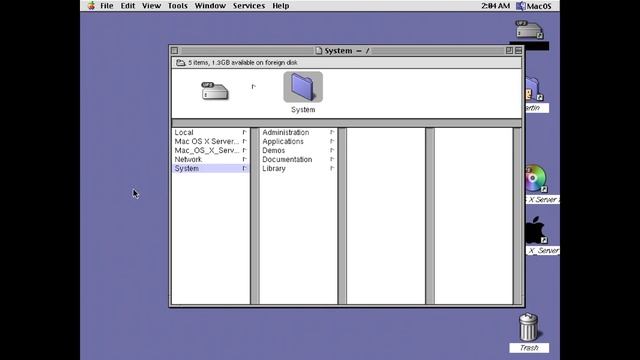The height and width of the screenshot is (360, 640).
Task: Expand arrow beside Library
Action: pyautogui.click(x=332, y=168)
